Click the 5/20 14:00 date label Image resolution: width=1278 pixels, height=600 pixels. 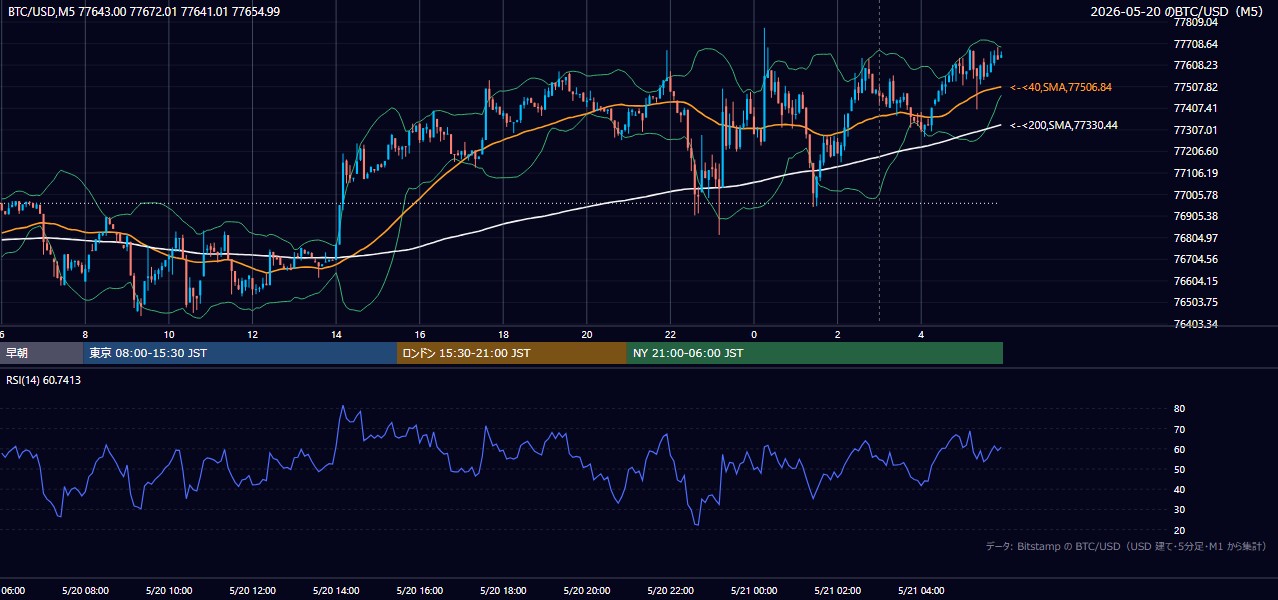click(336, 591)
